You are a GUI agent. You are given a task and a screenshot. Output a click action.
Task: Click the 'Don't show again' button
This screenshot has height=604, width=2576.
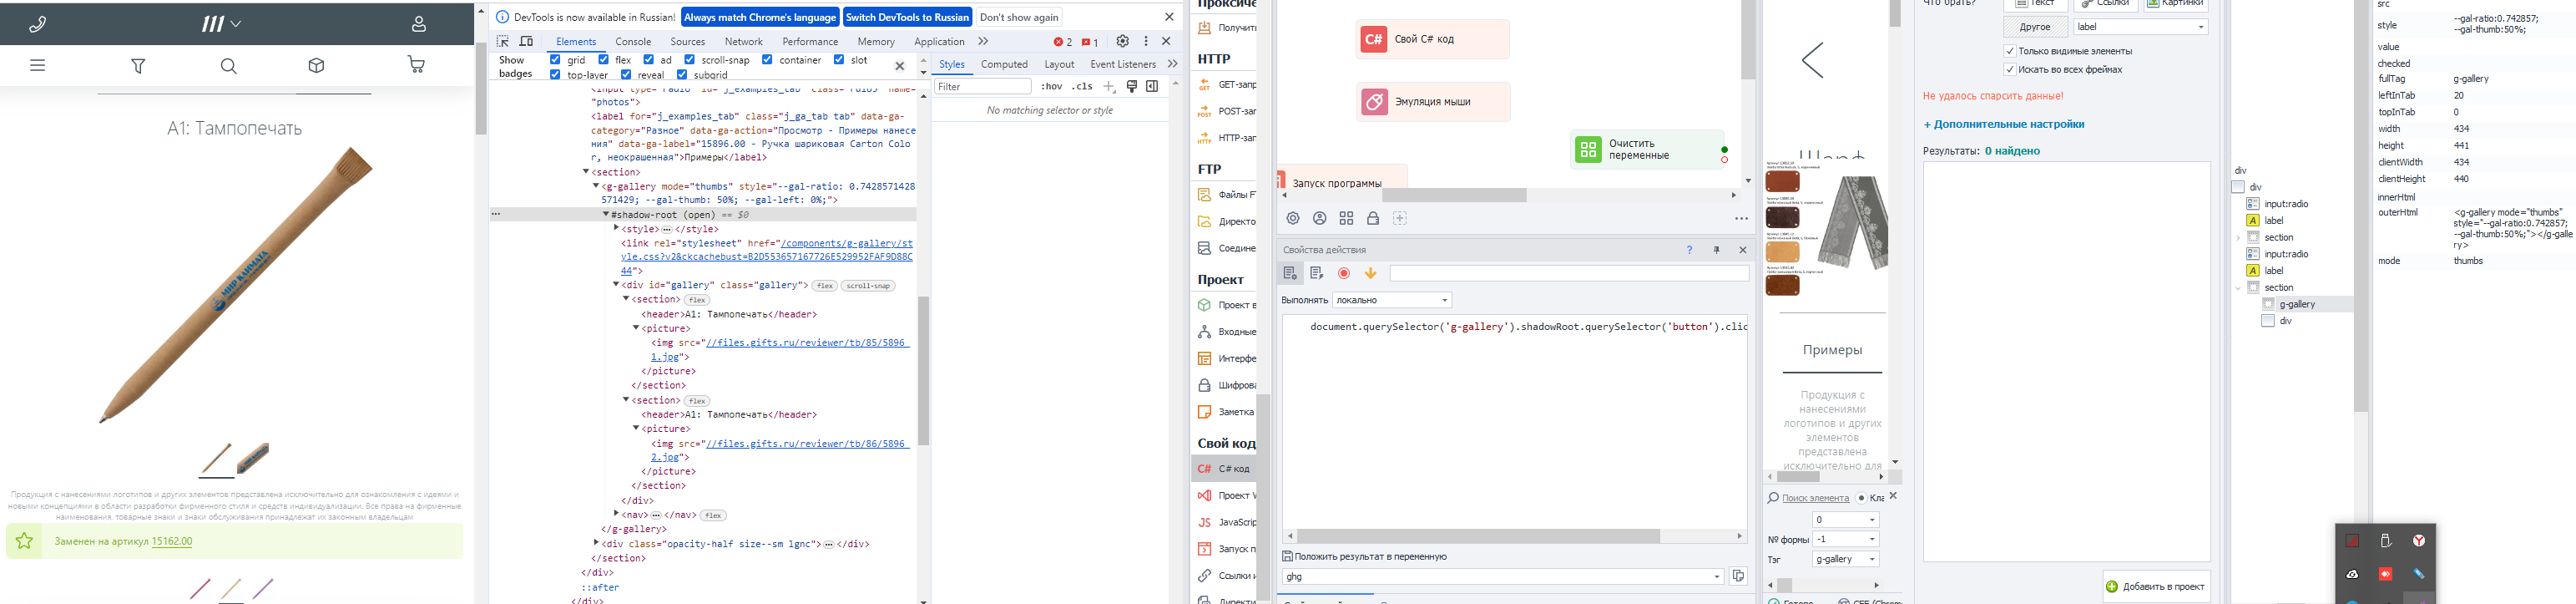tap(1019, 17)
